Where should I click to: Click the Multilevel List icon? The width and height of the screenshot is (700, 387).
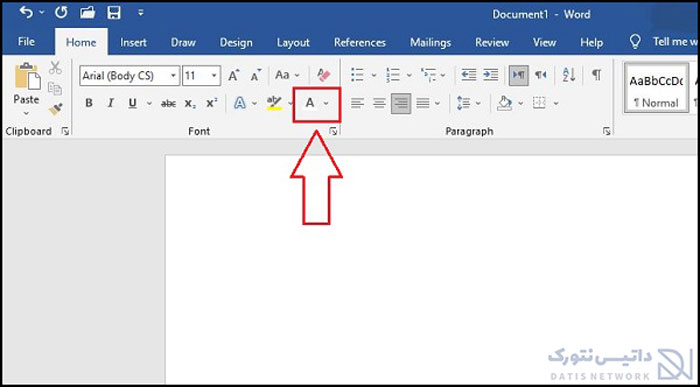pos(429,75)
